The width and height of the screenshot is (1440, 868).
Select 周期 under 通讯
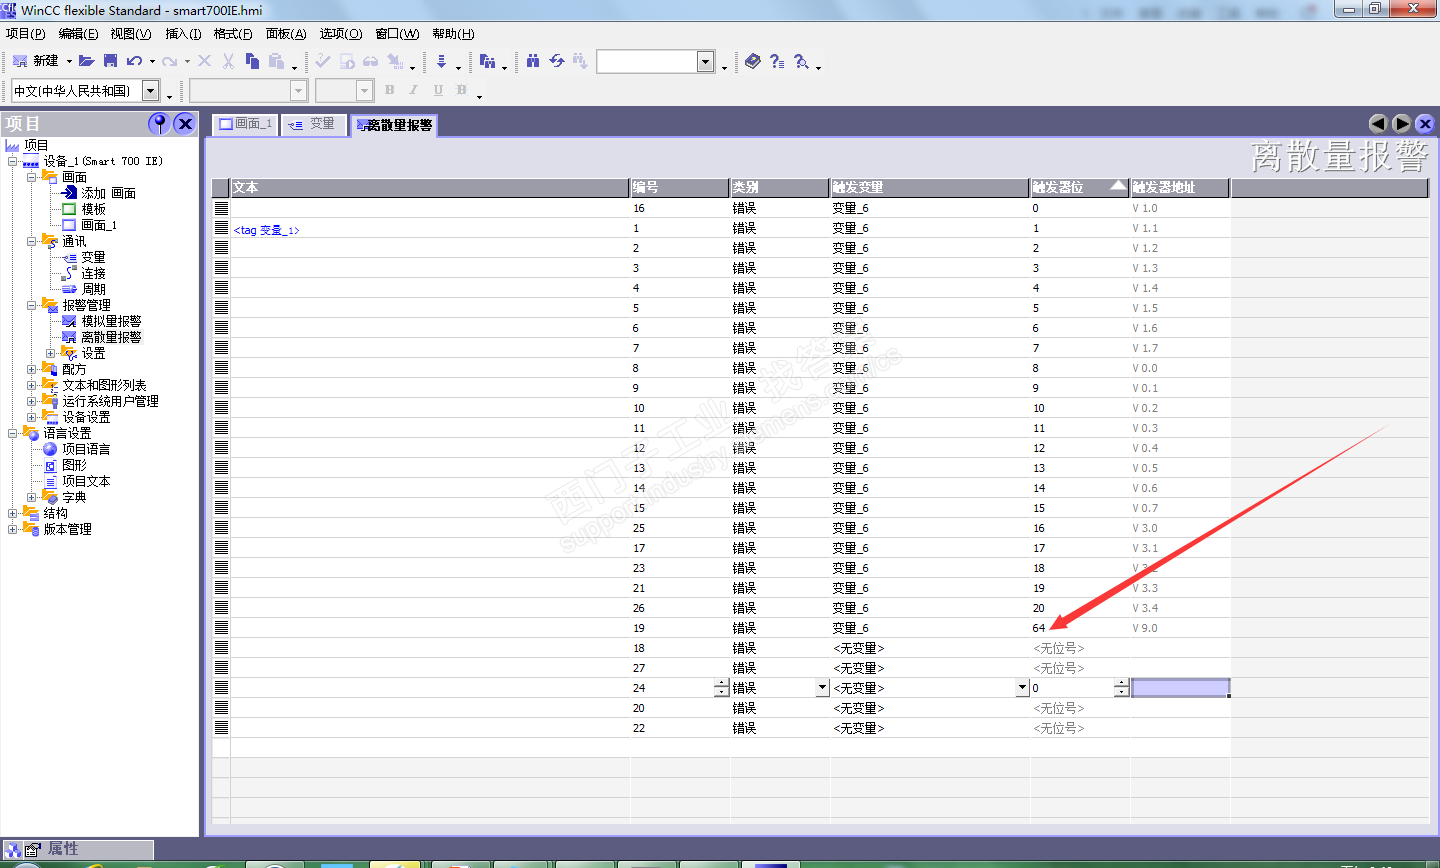tap(93, 289)
